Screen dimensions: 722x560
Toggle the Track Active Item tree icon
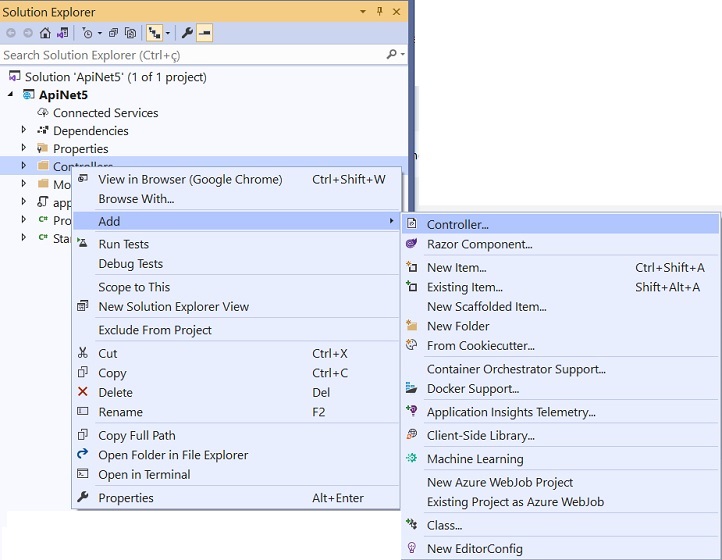click(154, 33)
